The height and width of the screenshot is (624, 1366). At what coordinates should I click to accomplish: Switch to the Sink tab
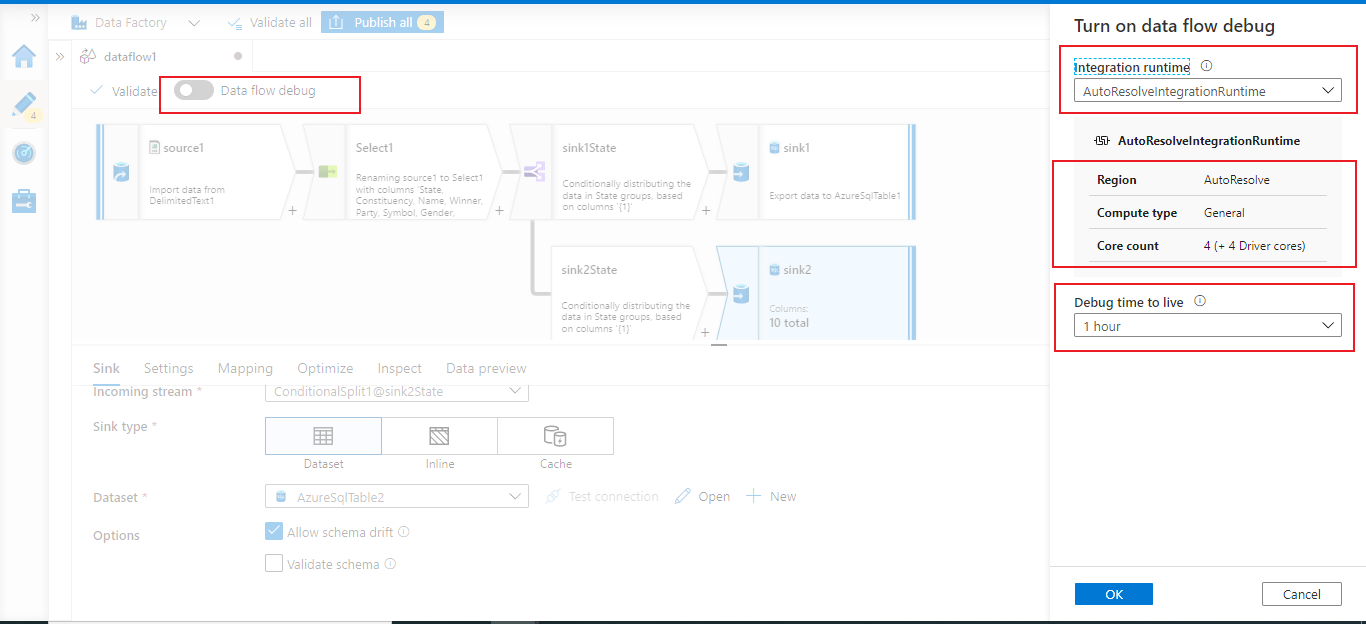click(106, 368)
